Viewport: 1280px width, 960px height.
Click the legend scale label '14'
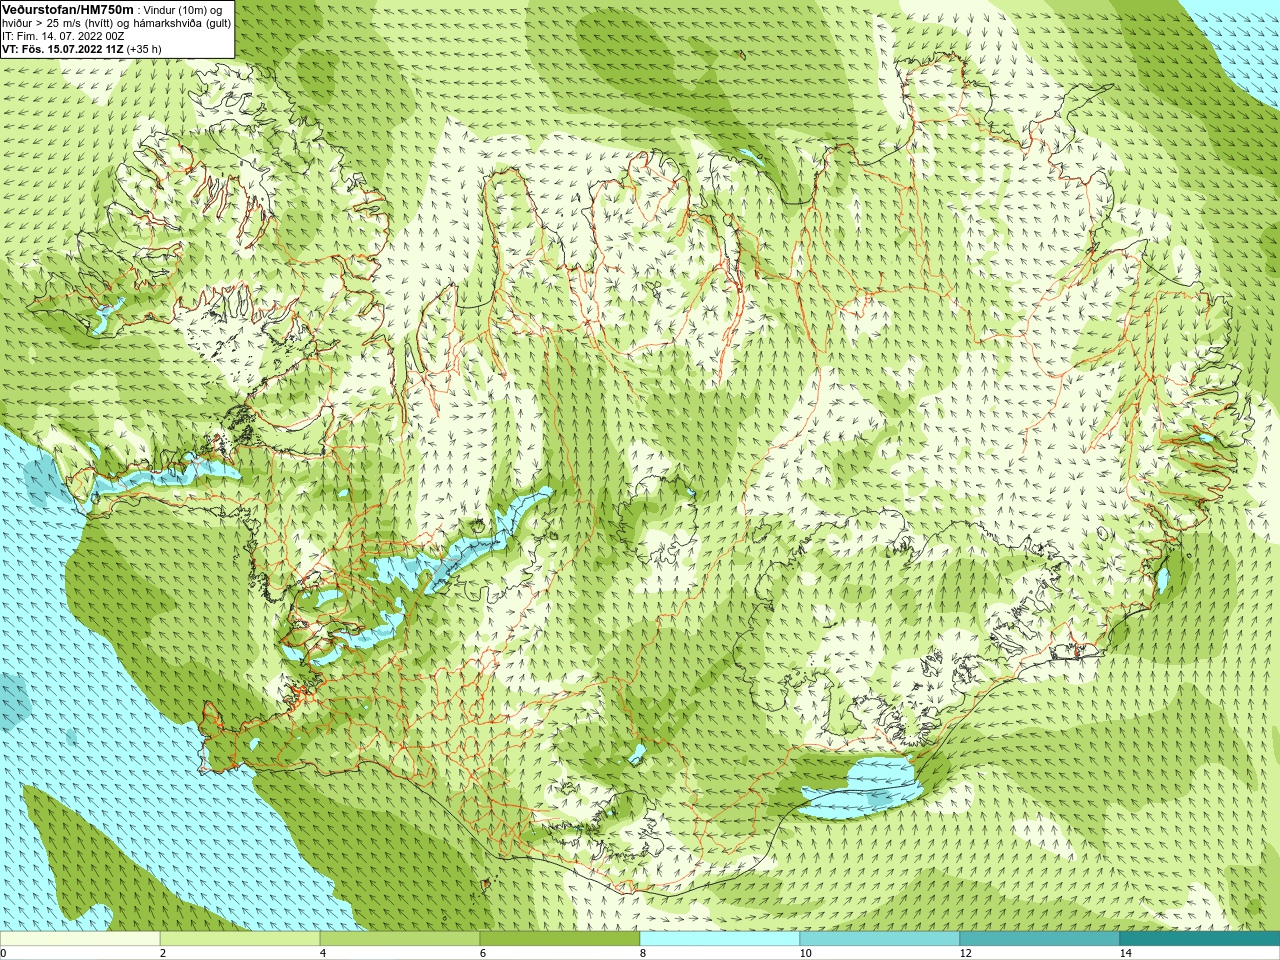1125,953
